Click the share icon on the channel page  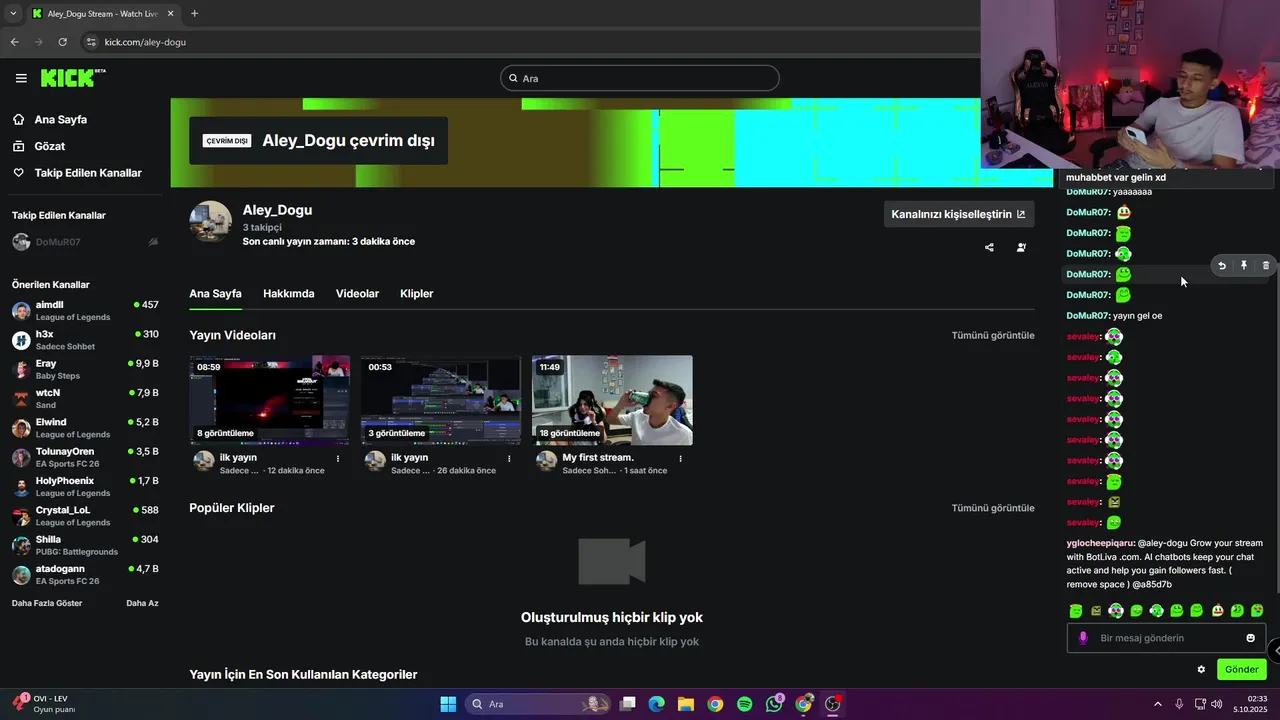pyautogui.click(x=989, y=247)
